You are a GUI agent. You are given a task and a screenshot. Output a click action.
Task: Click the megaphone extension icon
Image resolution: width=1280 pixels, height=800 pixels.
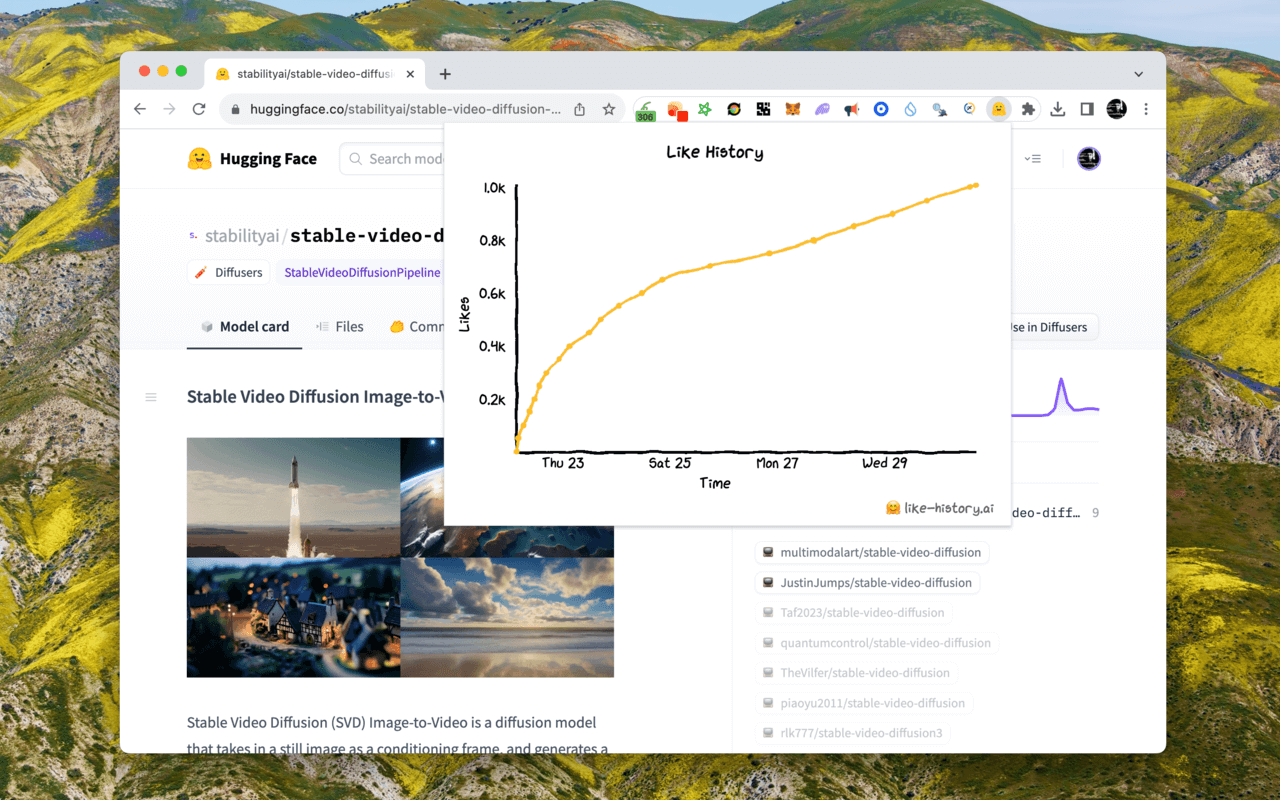[851, 109]
